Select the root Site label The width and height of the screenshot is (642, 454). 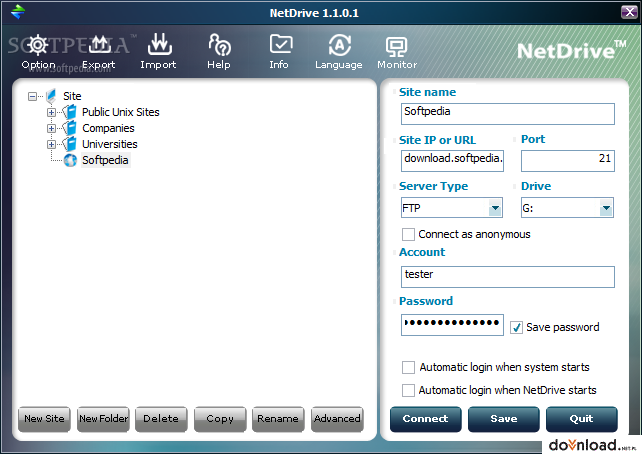point(72,96)
